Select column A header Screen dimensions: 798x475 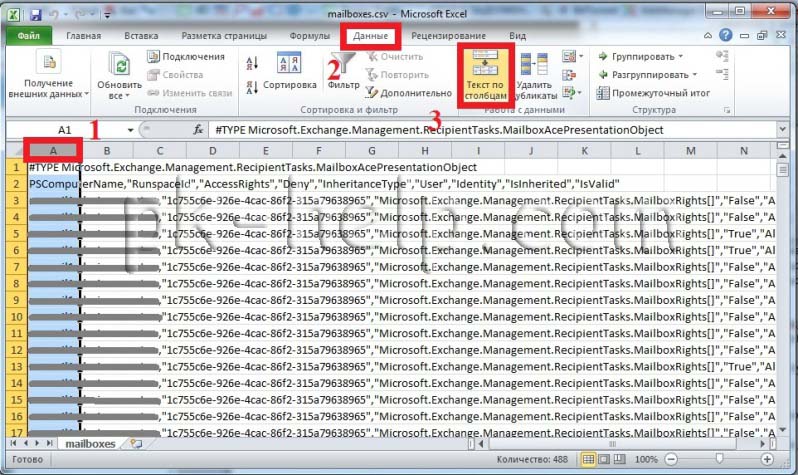pyautogui.click(x=53, y=151)
